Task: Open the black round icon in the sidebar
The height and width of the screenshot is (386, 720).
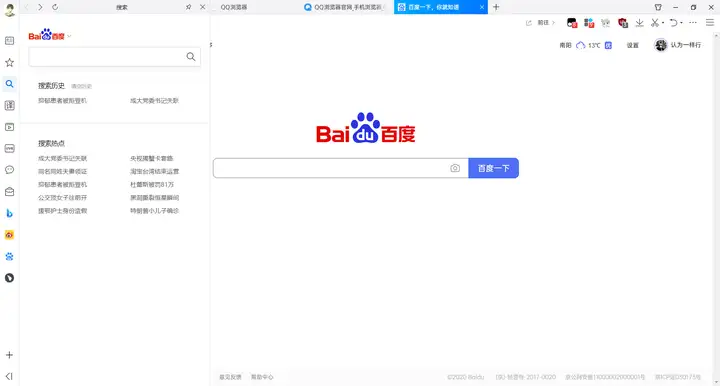Action: 9,278
